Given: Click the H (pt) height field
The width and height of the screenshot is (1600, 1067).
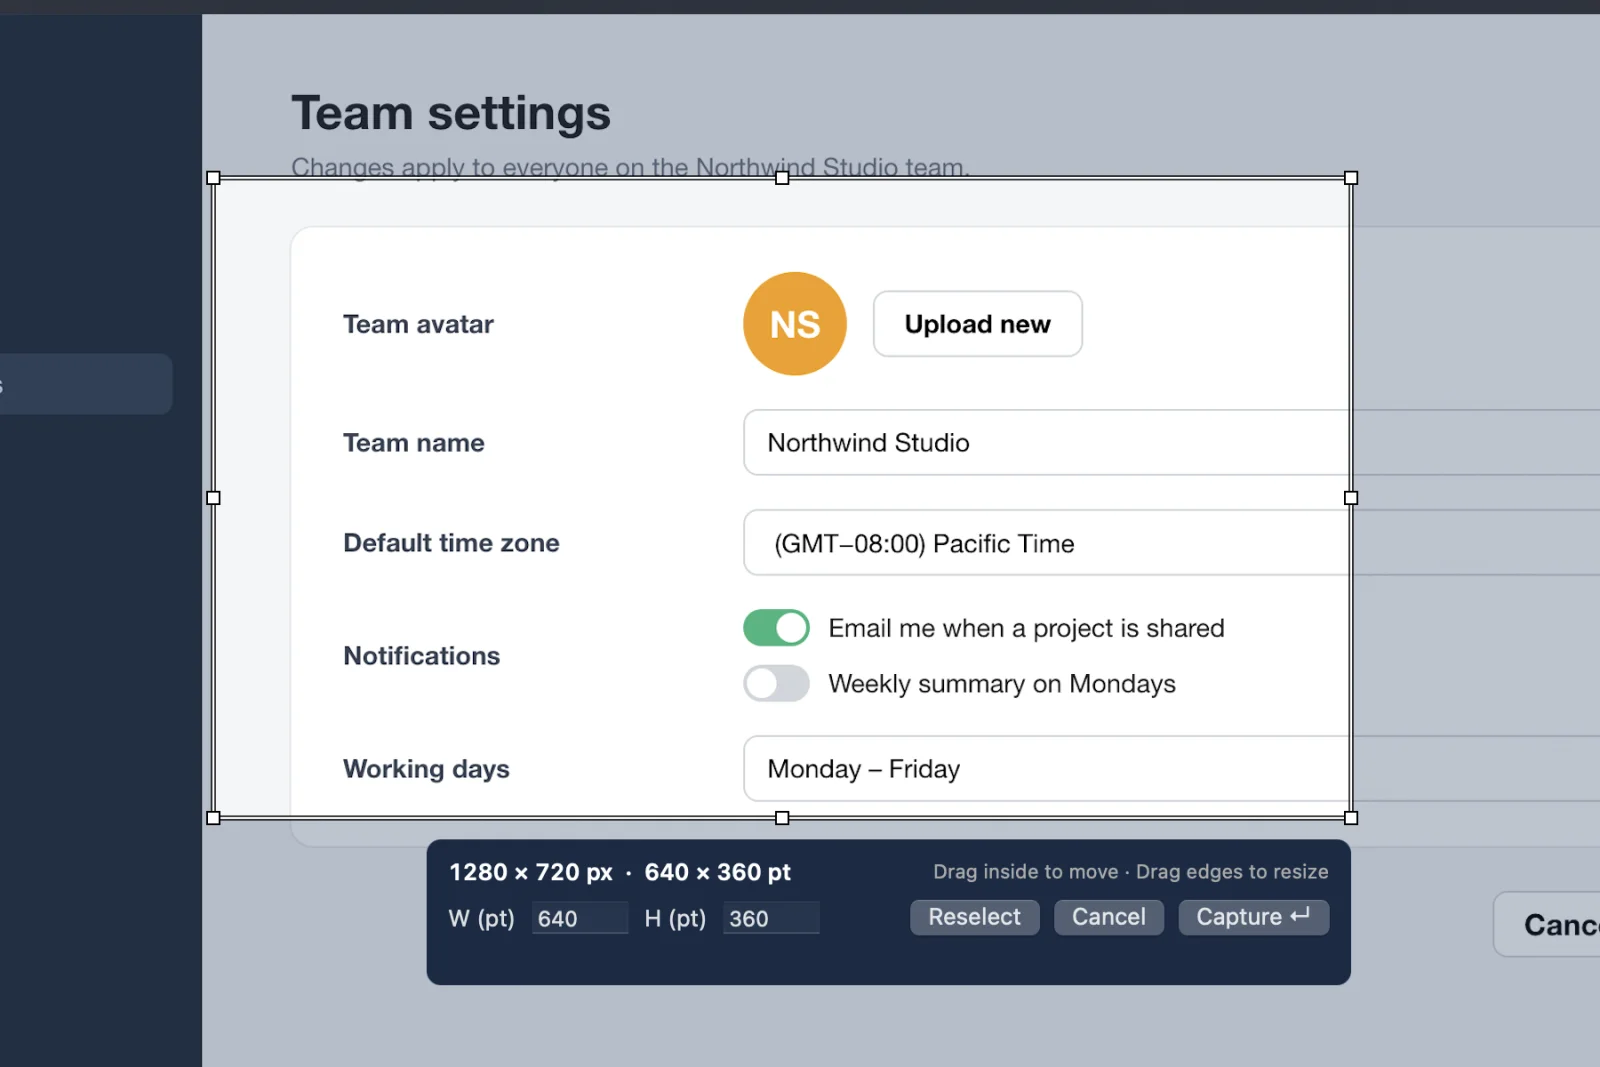Looking at the screenshot, I should [x=771, y=918].
